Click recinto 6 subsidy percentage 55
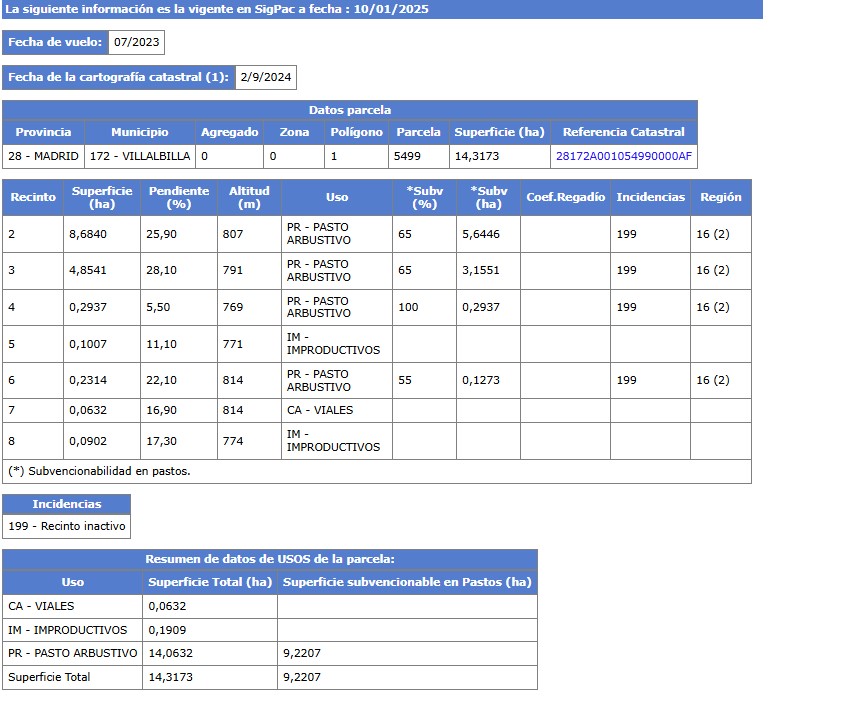 point(405,380)
